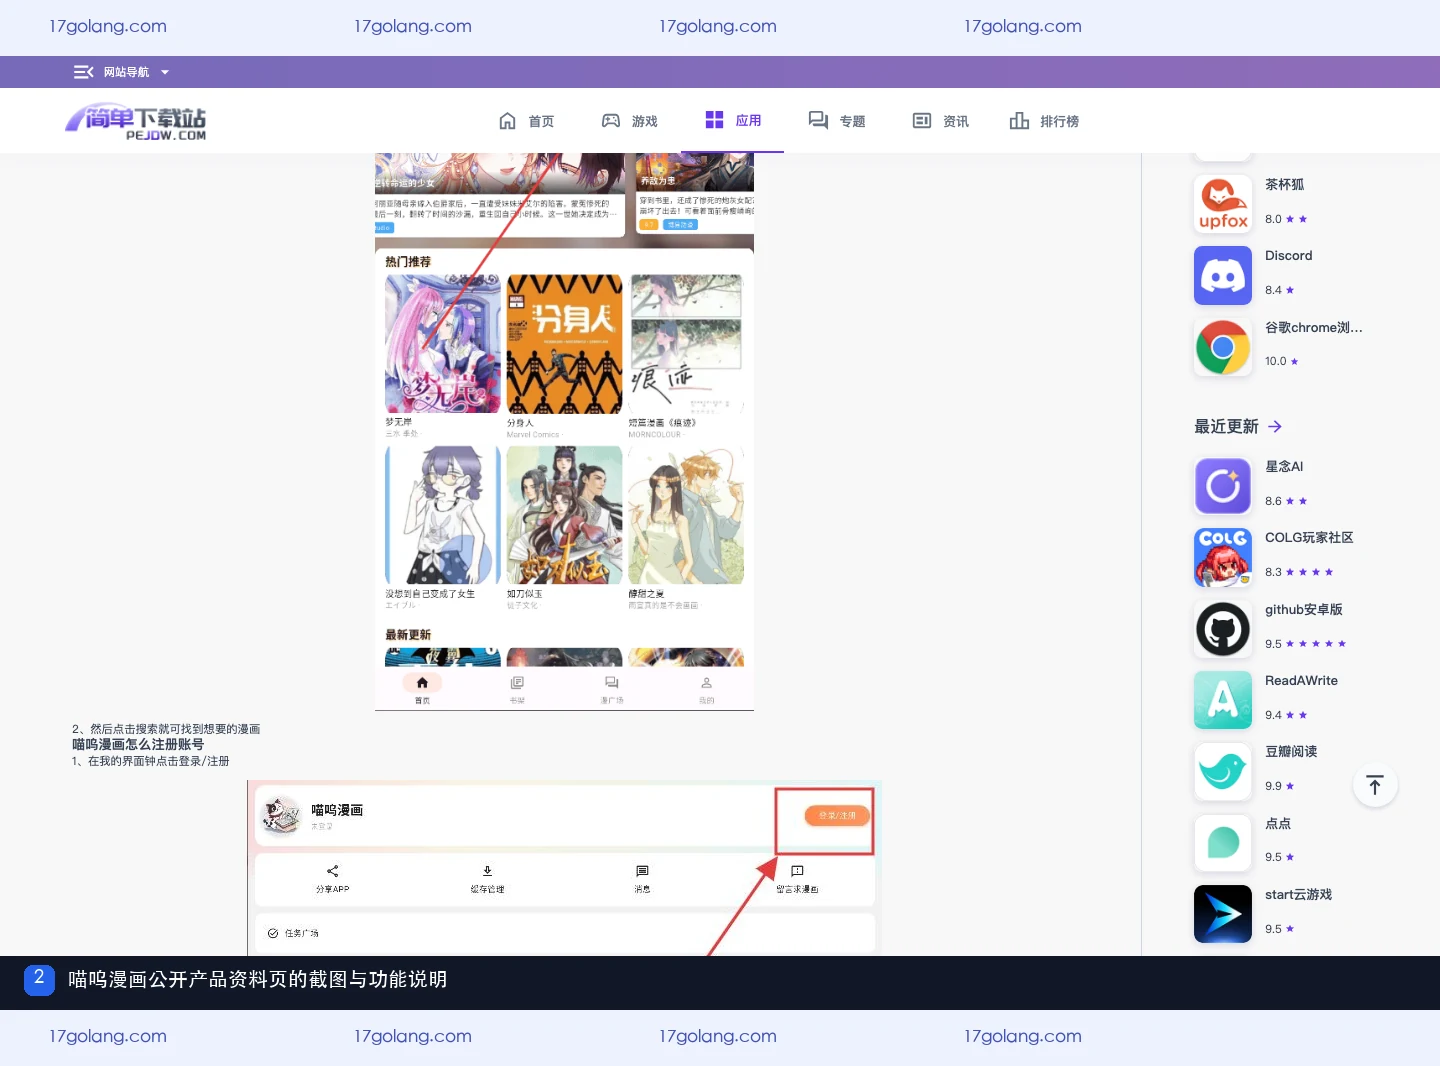The width and height of the screenshot is (1440, 1066).
Task: Expand the 网站导航 dropdown arrow
Action: (165, 72)
